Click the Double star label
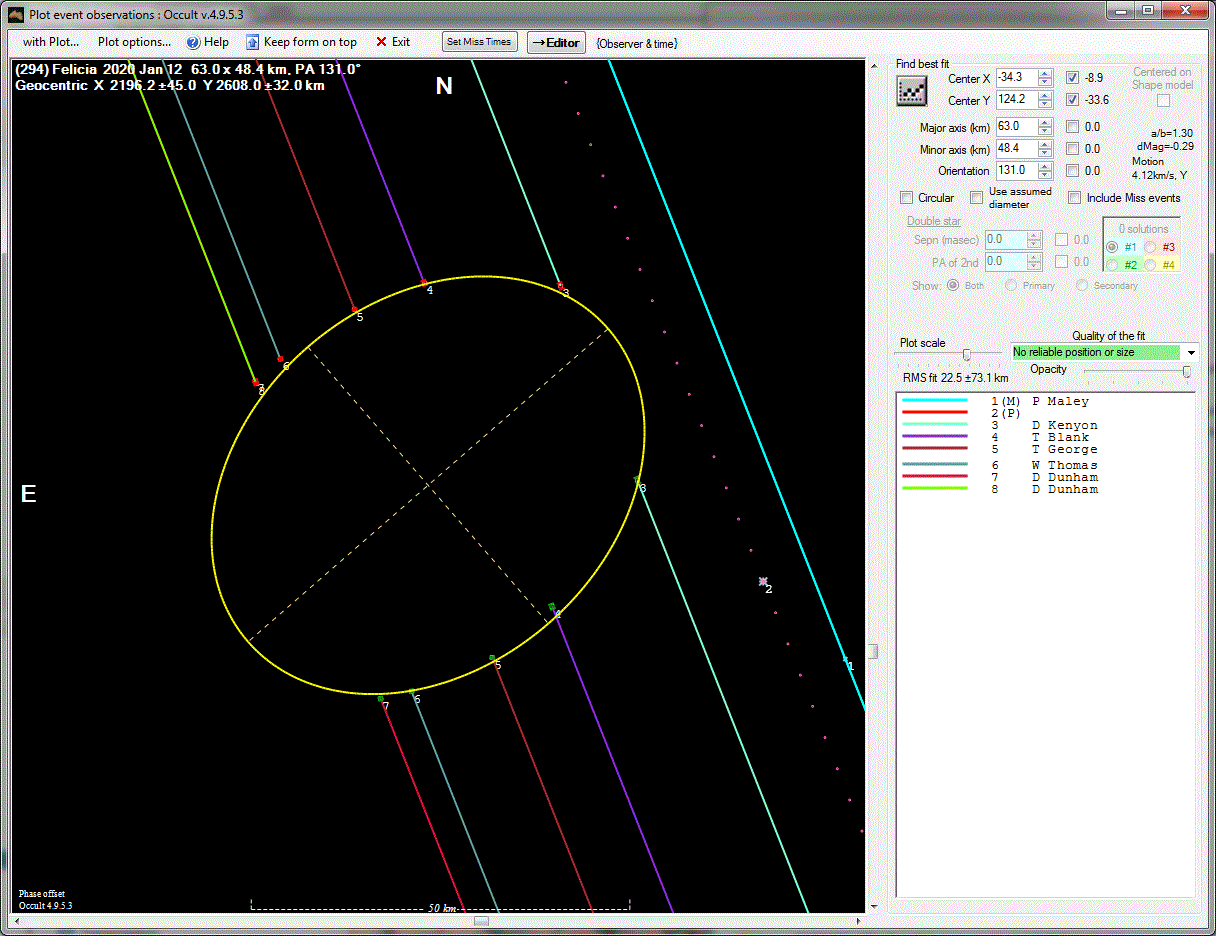The image size is (1216, 936). (934, 221)
